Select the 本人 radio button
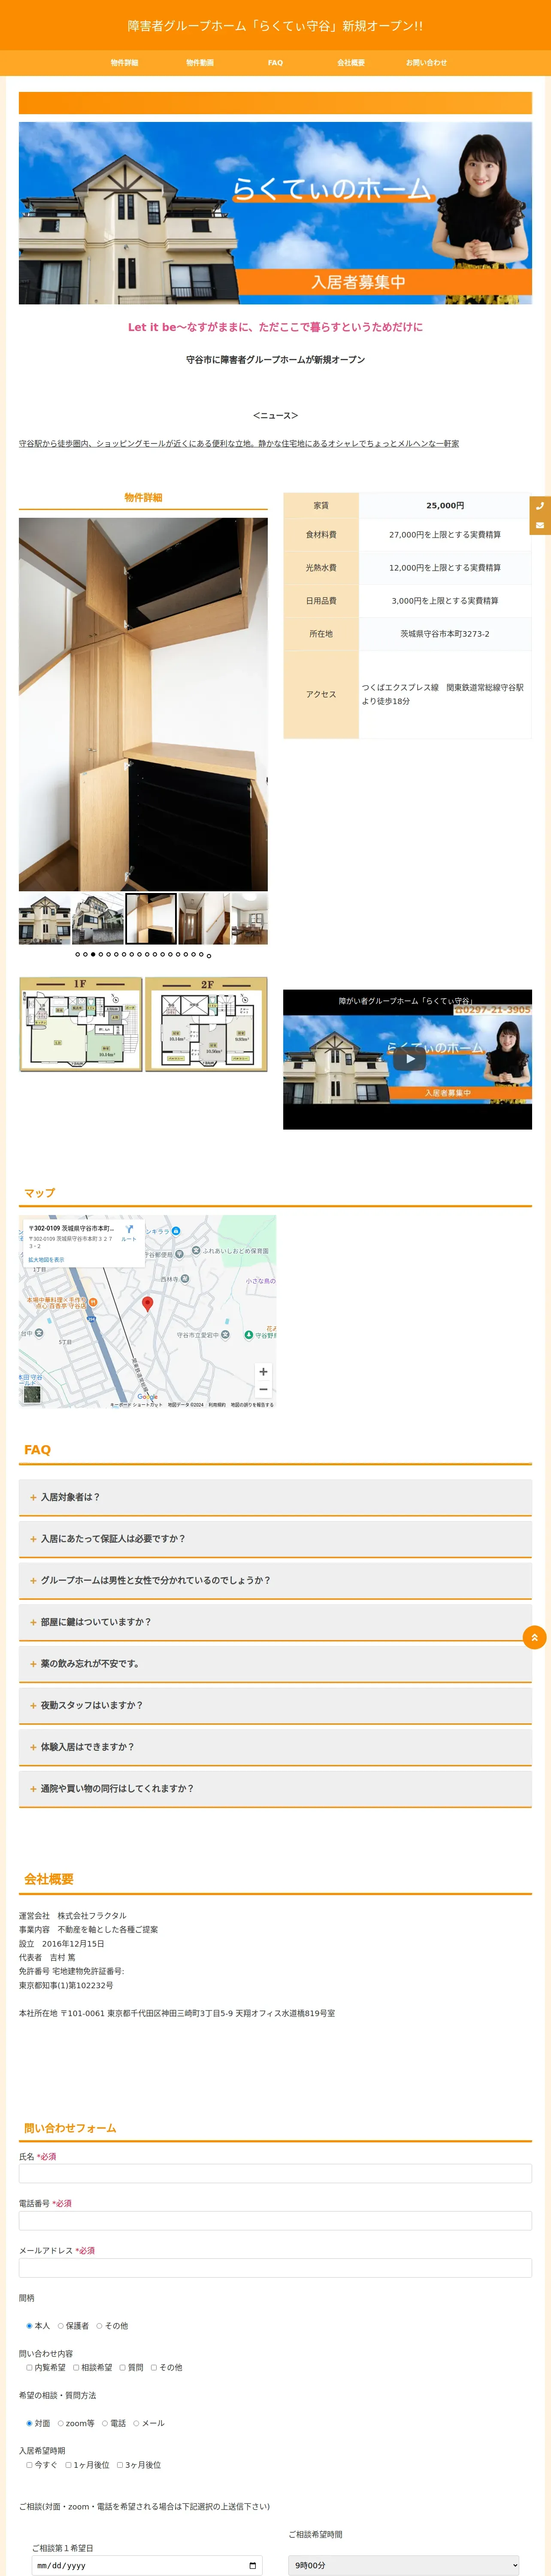551x2576 pixels. point(29,2326)
